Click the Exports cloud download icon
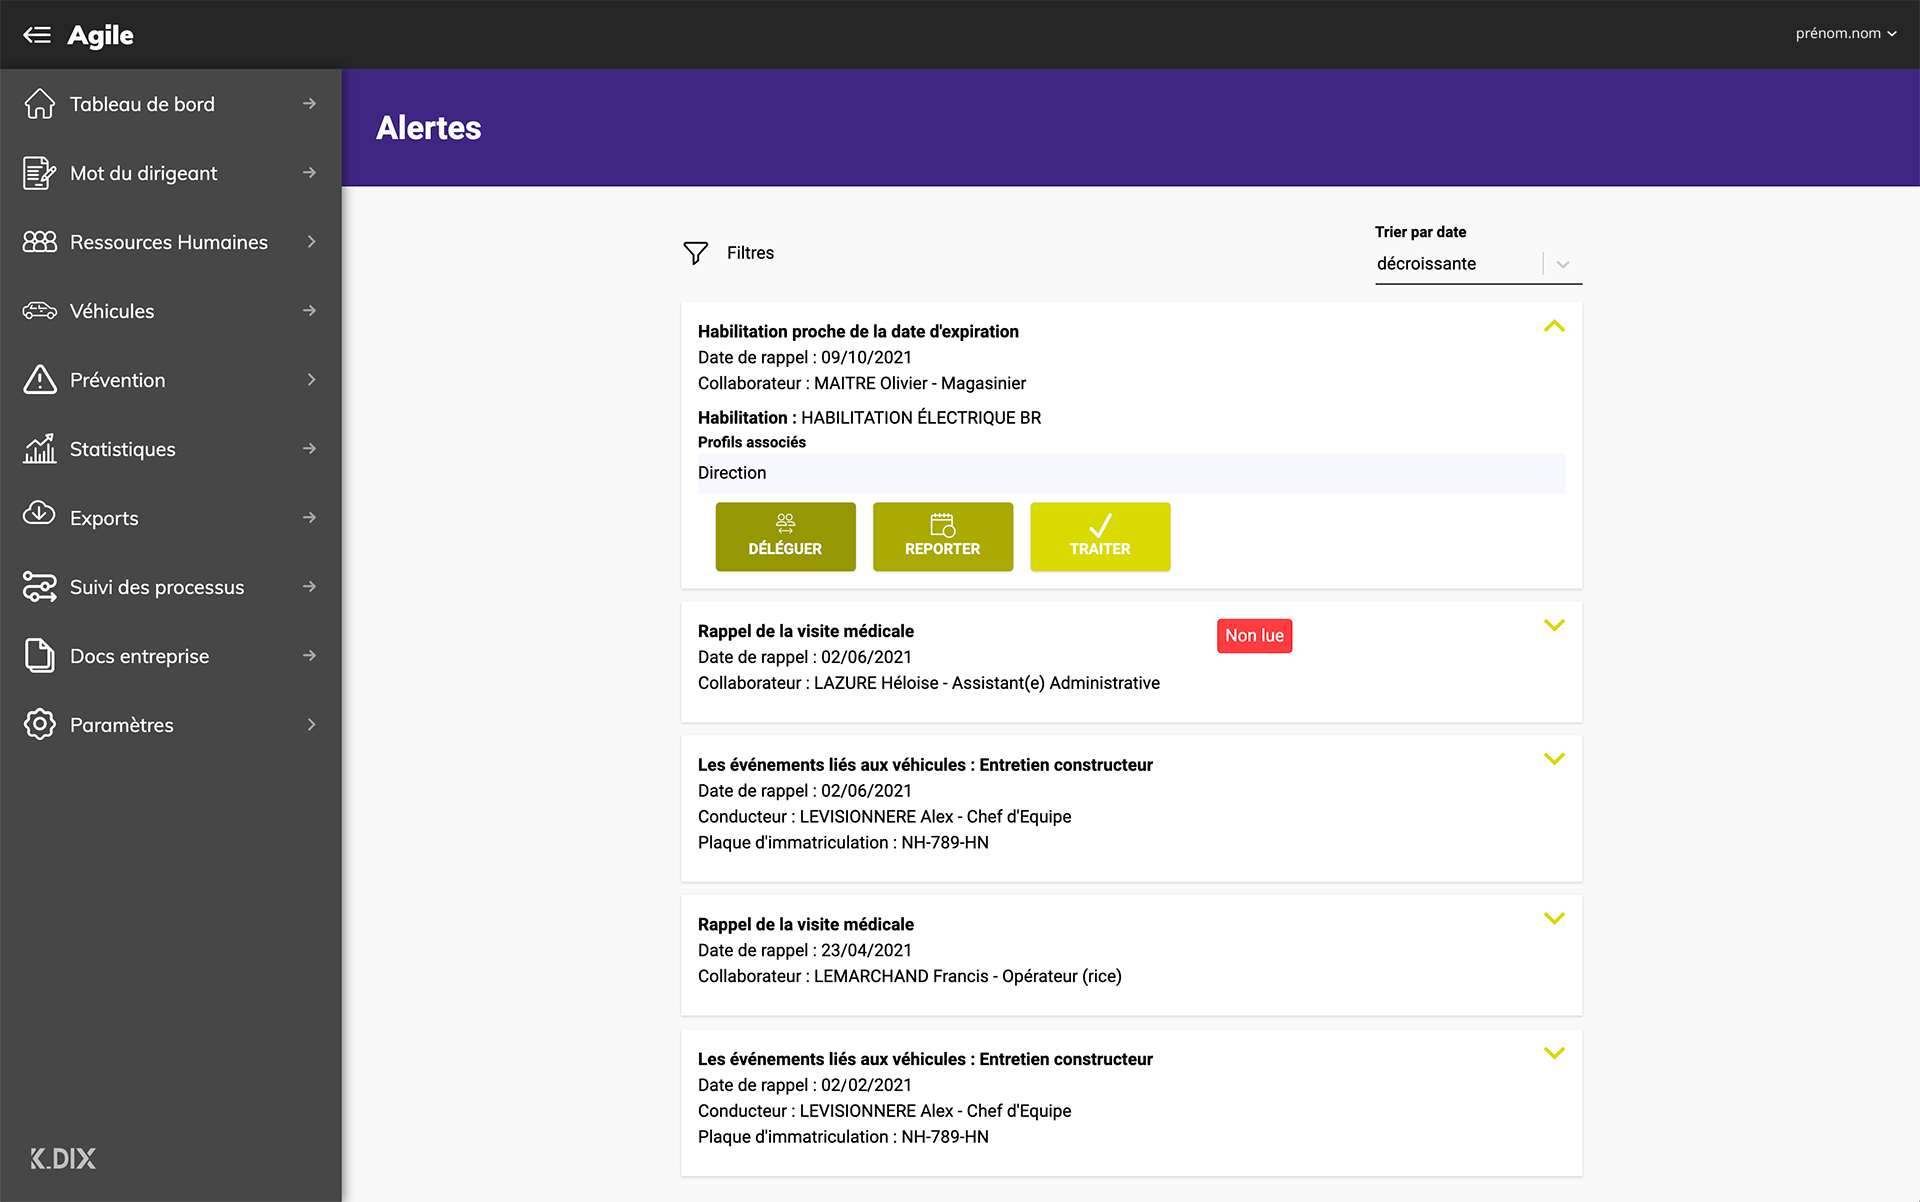This screenshot has height=1202, width=1920. point(40,514)
